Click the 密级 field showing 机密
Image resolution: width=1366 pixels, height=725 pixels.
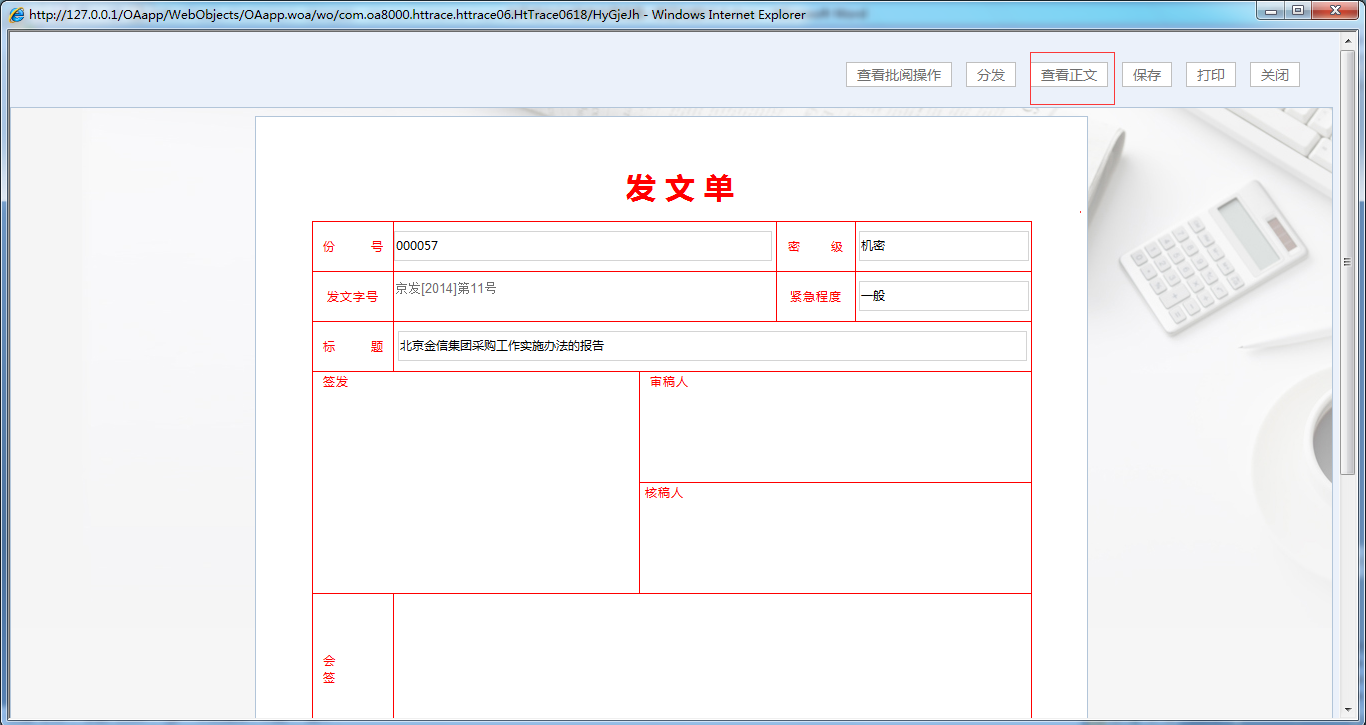pos(941,245)
